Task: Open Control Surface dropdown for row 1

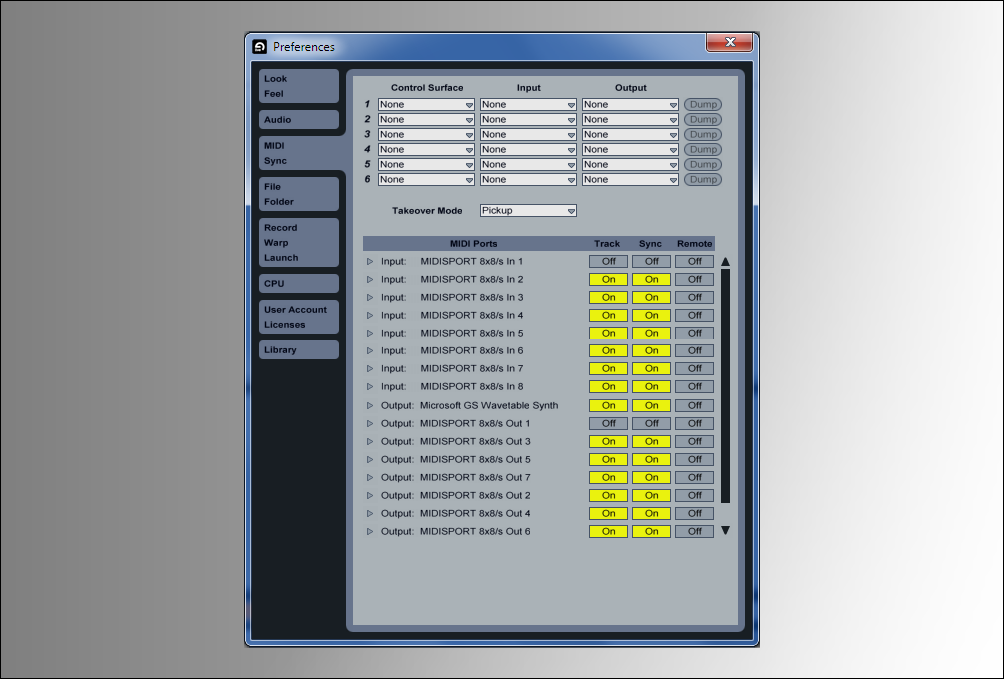Action: click(426, 105)
